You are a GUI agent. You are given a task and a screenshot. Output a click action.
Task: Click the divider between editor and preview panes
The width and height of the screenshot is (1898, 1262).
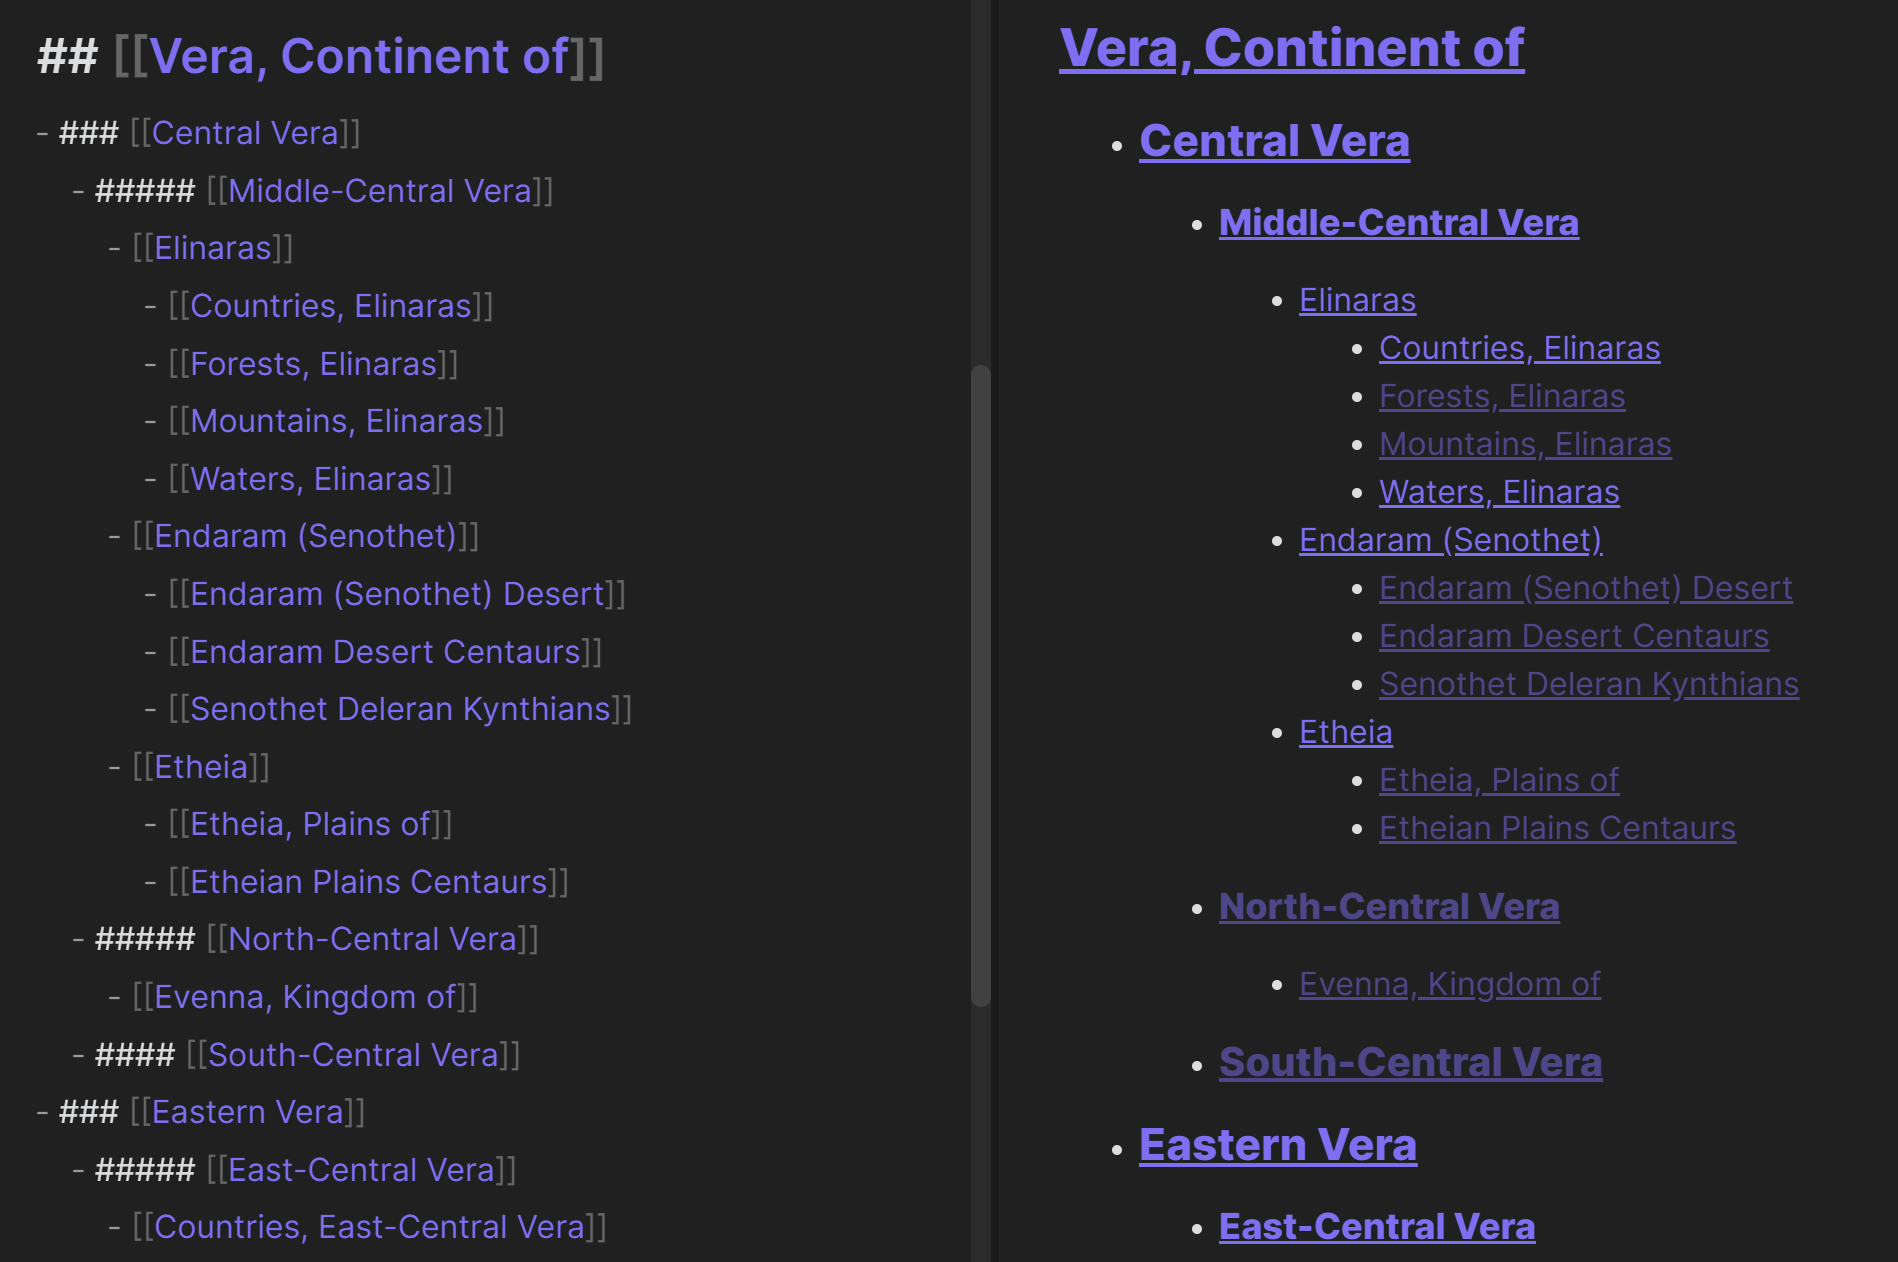point(994,631)
